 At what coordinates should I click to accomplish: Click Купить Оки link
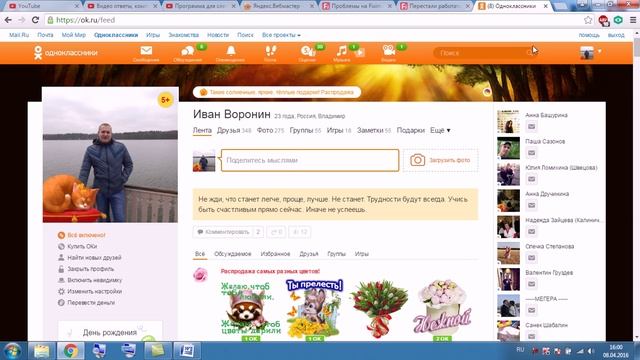[x=82, y=246]
